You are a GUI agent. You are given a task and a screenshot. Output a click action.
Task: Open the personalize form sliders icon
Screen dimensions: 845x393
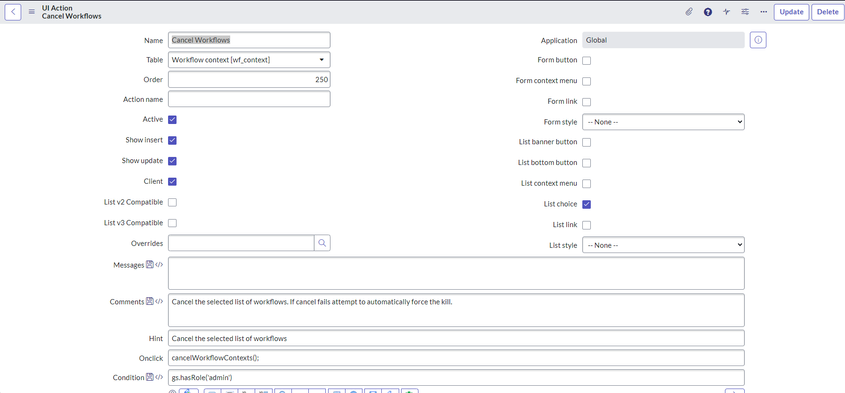[x=745, y=12]
